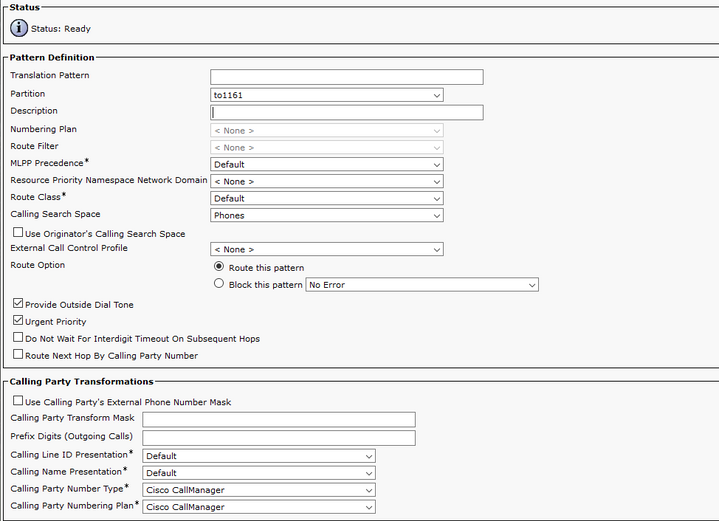Expand Resource Priority Namespace Network Domain dropdown
Viewport: 719px width, 521px height.
click(327, 181)
